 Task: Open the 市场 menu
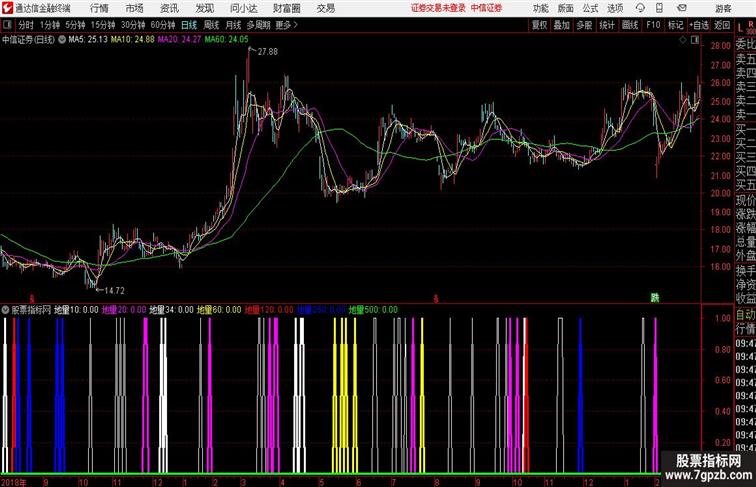(135, 8)
